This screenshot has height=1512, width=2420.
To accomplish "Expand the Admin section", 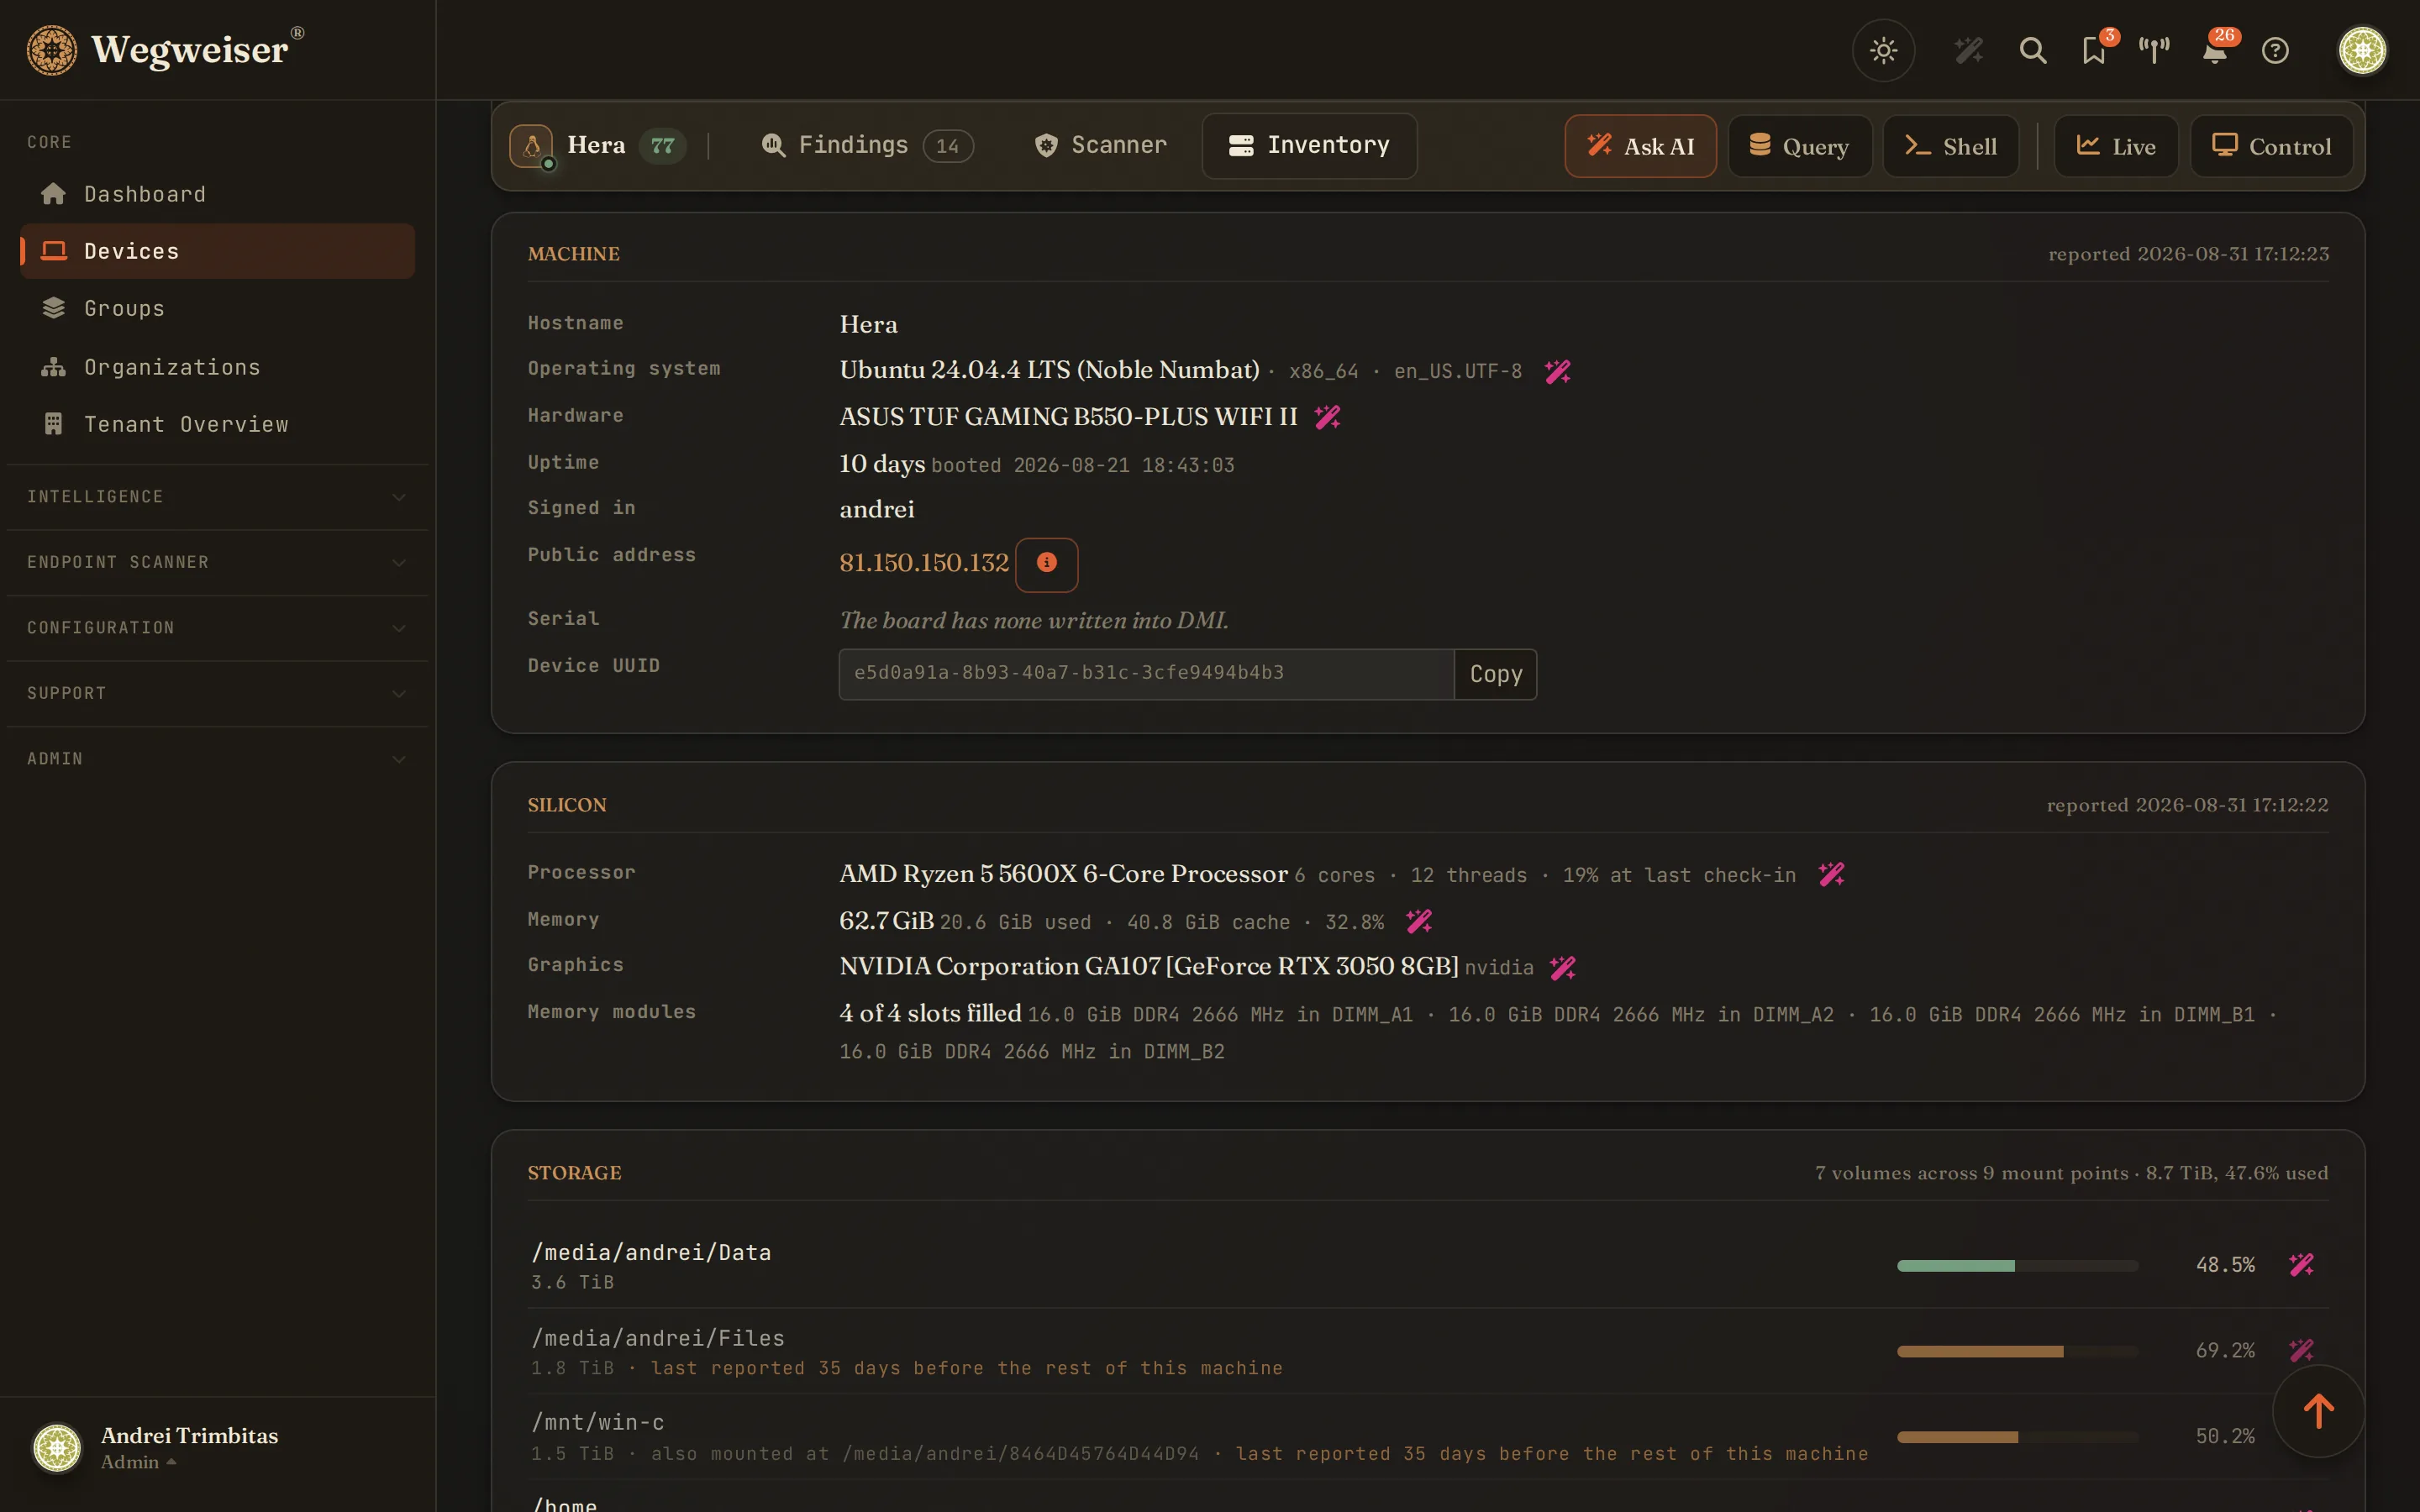I will tap(217, 759).
